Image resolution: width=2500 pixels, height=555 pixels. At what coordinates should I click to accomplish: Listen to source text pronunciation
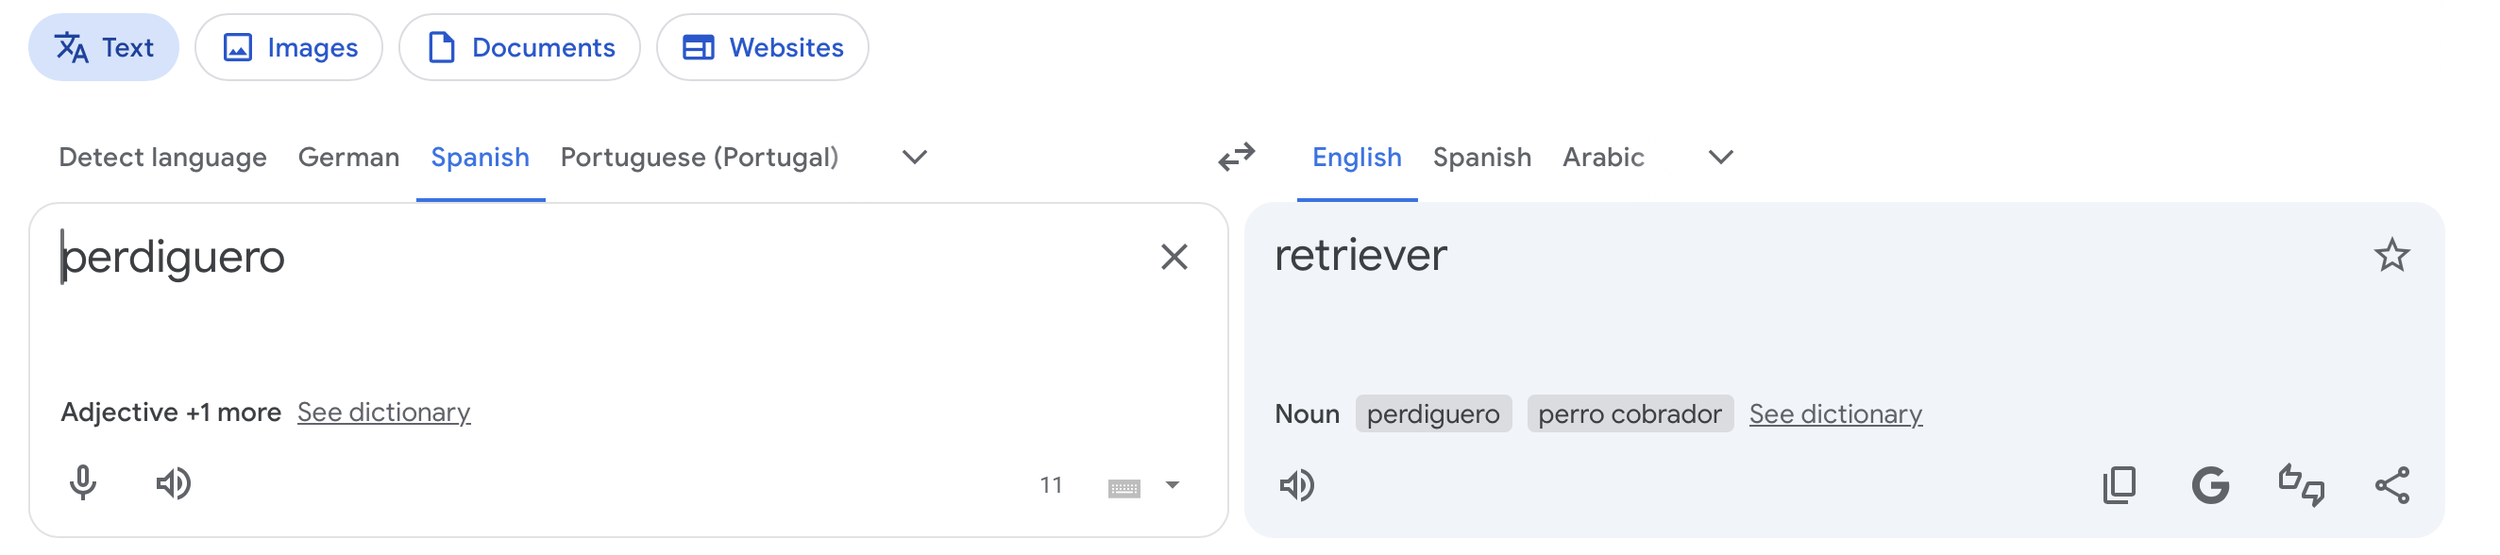pyautogui.click(x=173, y=484)
